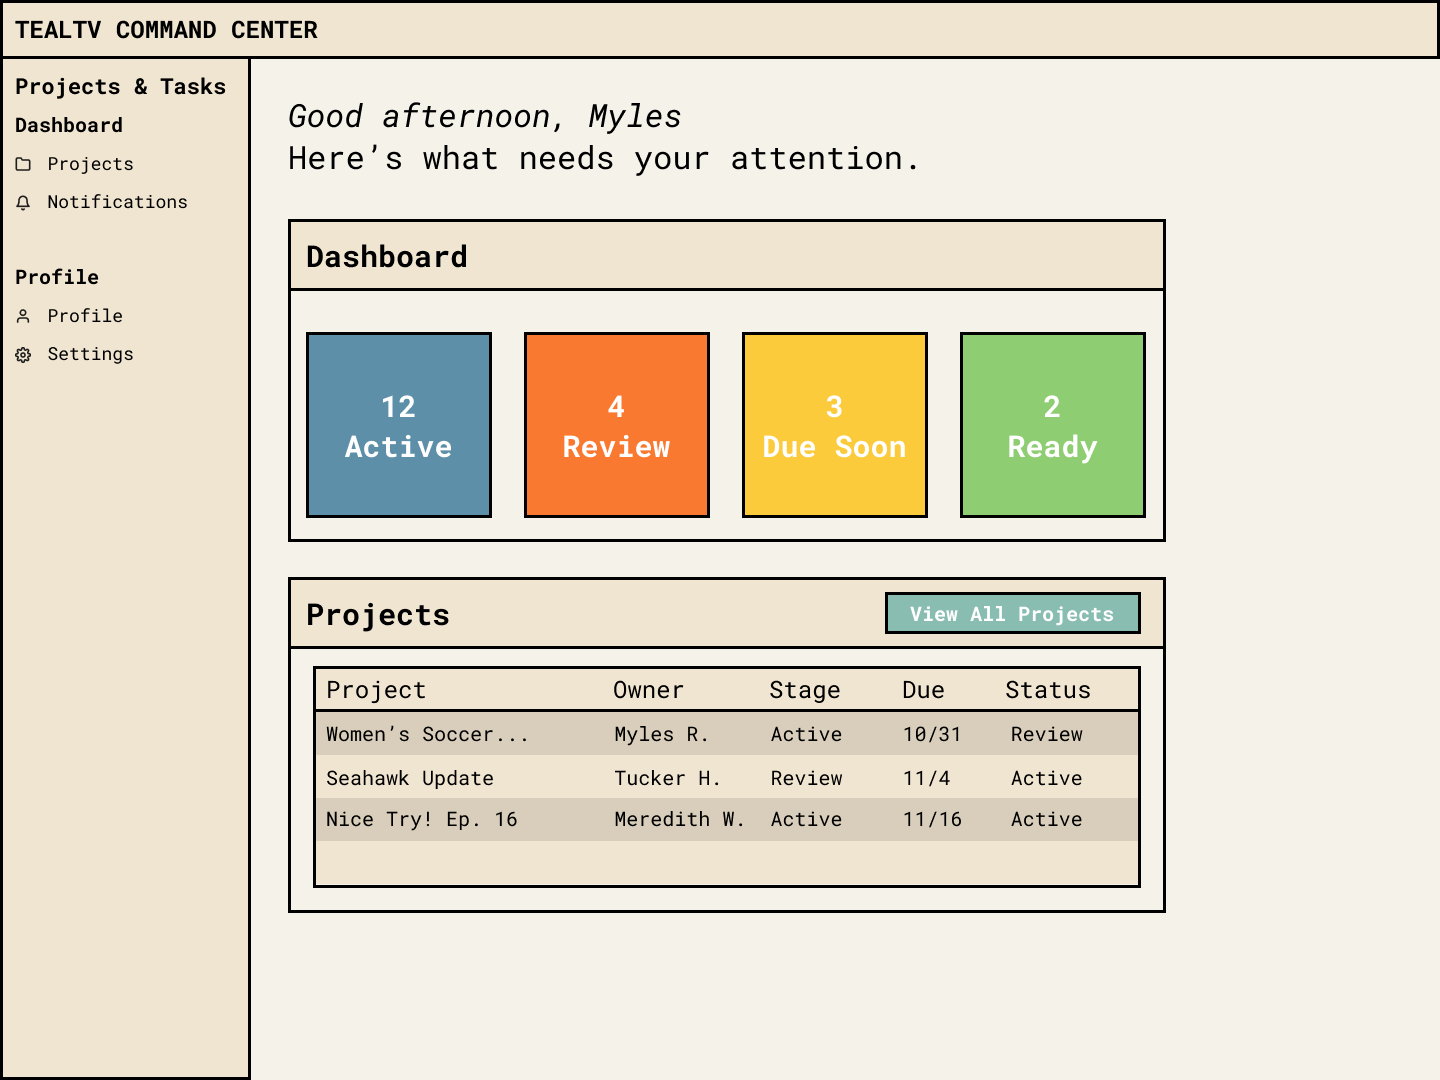Select the Profile sidebar link
This screenshot has height=1080, width=1440.
point(69,316)
